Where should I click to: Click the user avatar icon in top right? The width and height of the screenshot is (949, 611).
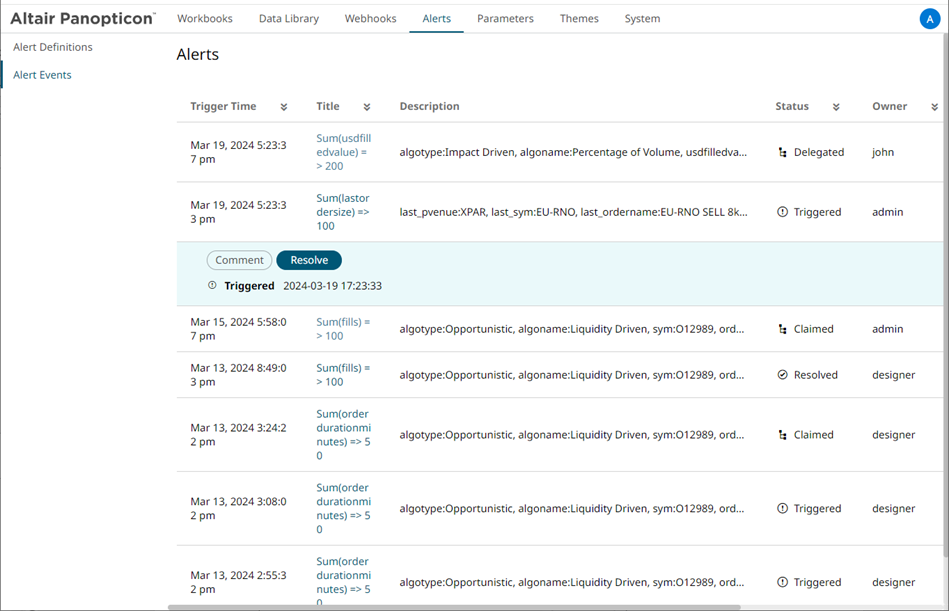[x=929, y=19]
